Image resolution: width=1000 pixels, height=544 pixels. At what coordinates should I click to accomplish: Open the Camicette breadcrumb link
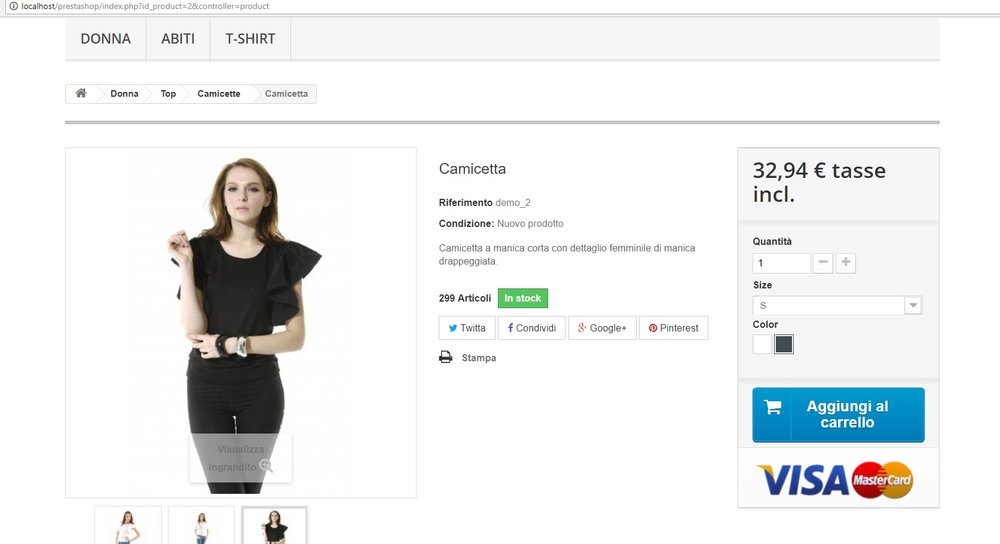[219, 93]
